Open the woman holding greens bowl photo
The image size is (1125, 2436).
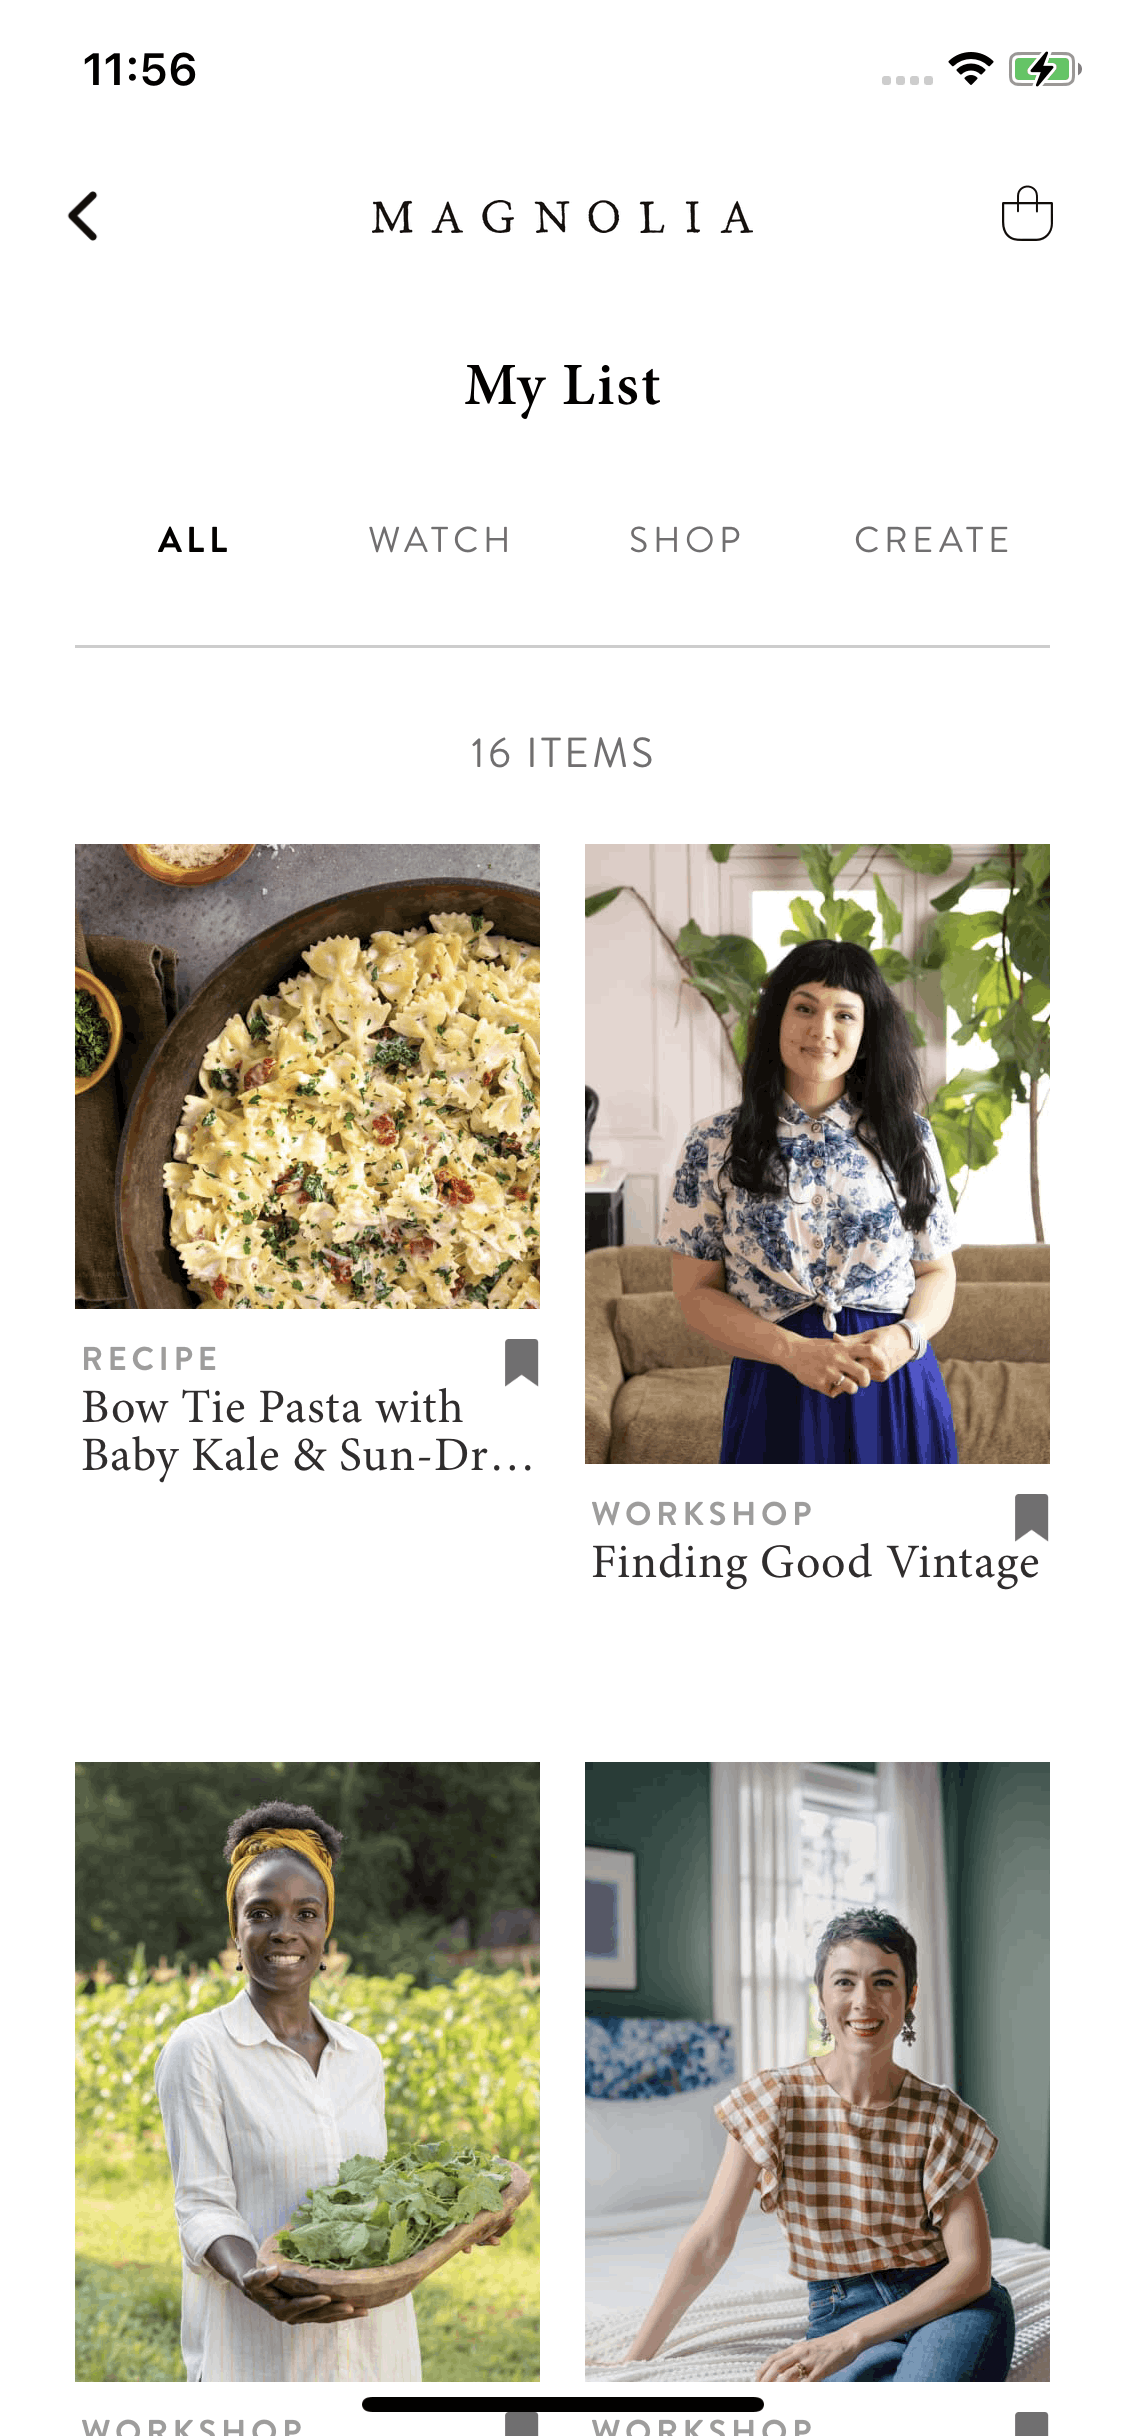[307, 2071]
